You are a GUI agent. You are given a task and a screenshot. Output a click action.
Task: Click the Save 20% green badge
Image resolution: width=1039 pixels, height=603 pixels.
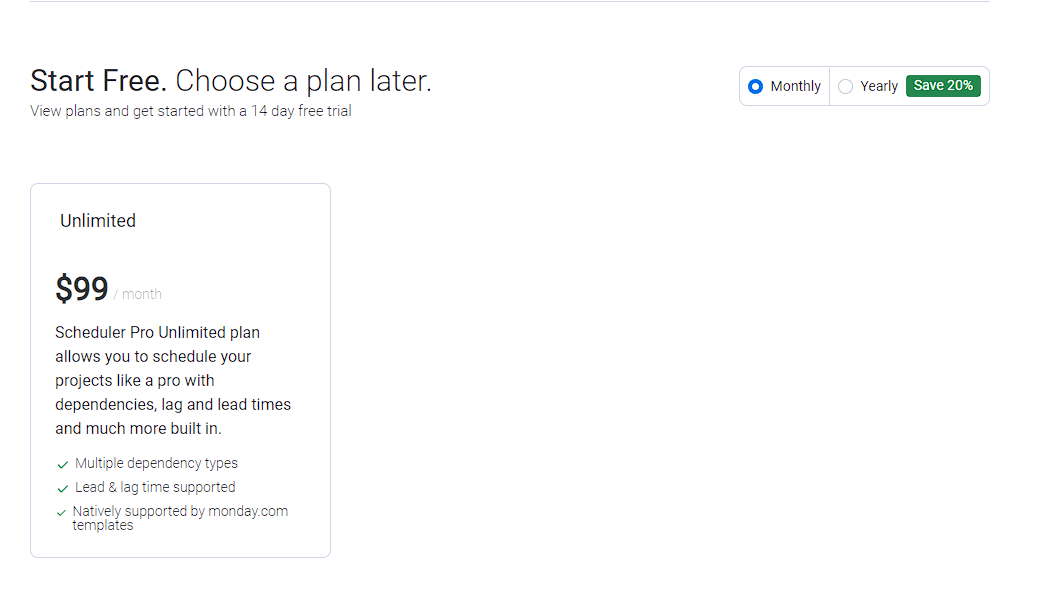[x=943, y=85]
